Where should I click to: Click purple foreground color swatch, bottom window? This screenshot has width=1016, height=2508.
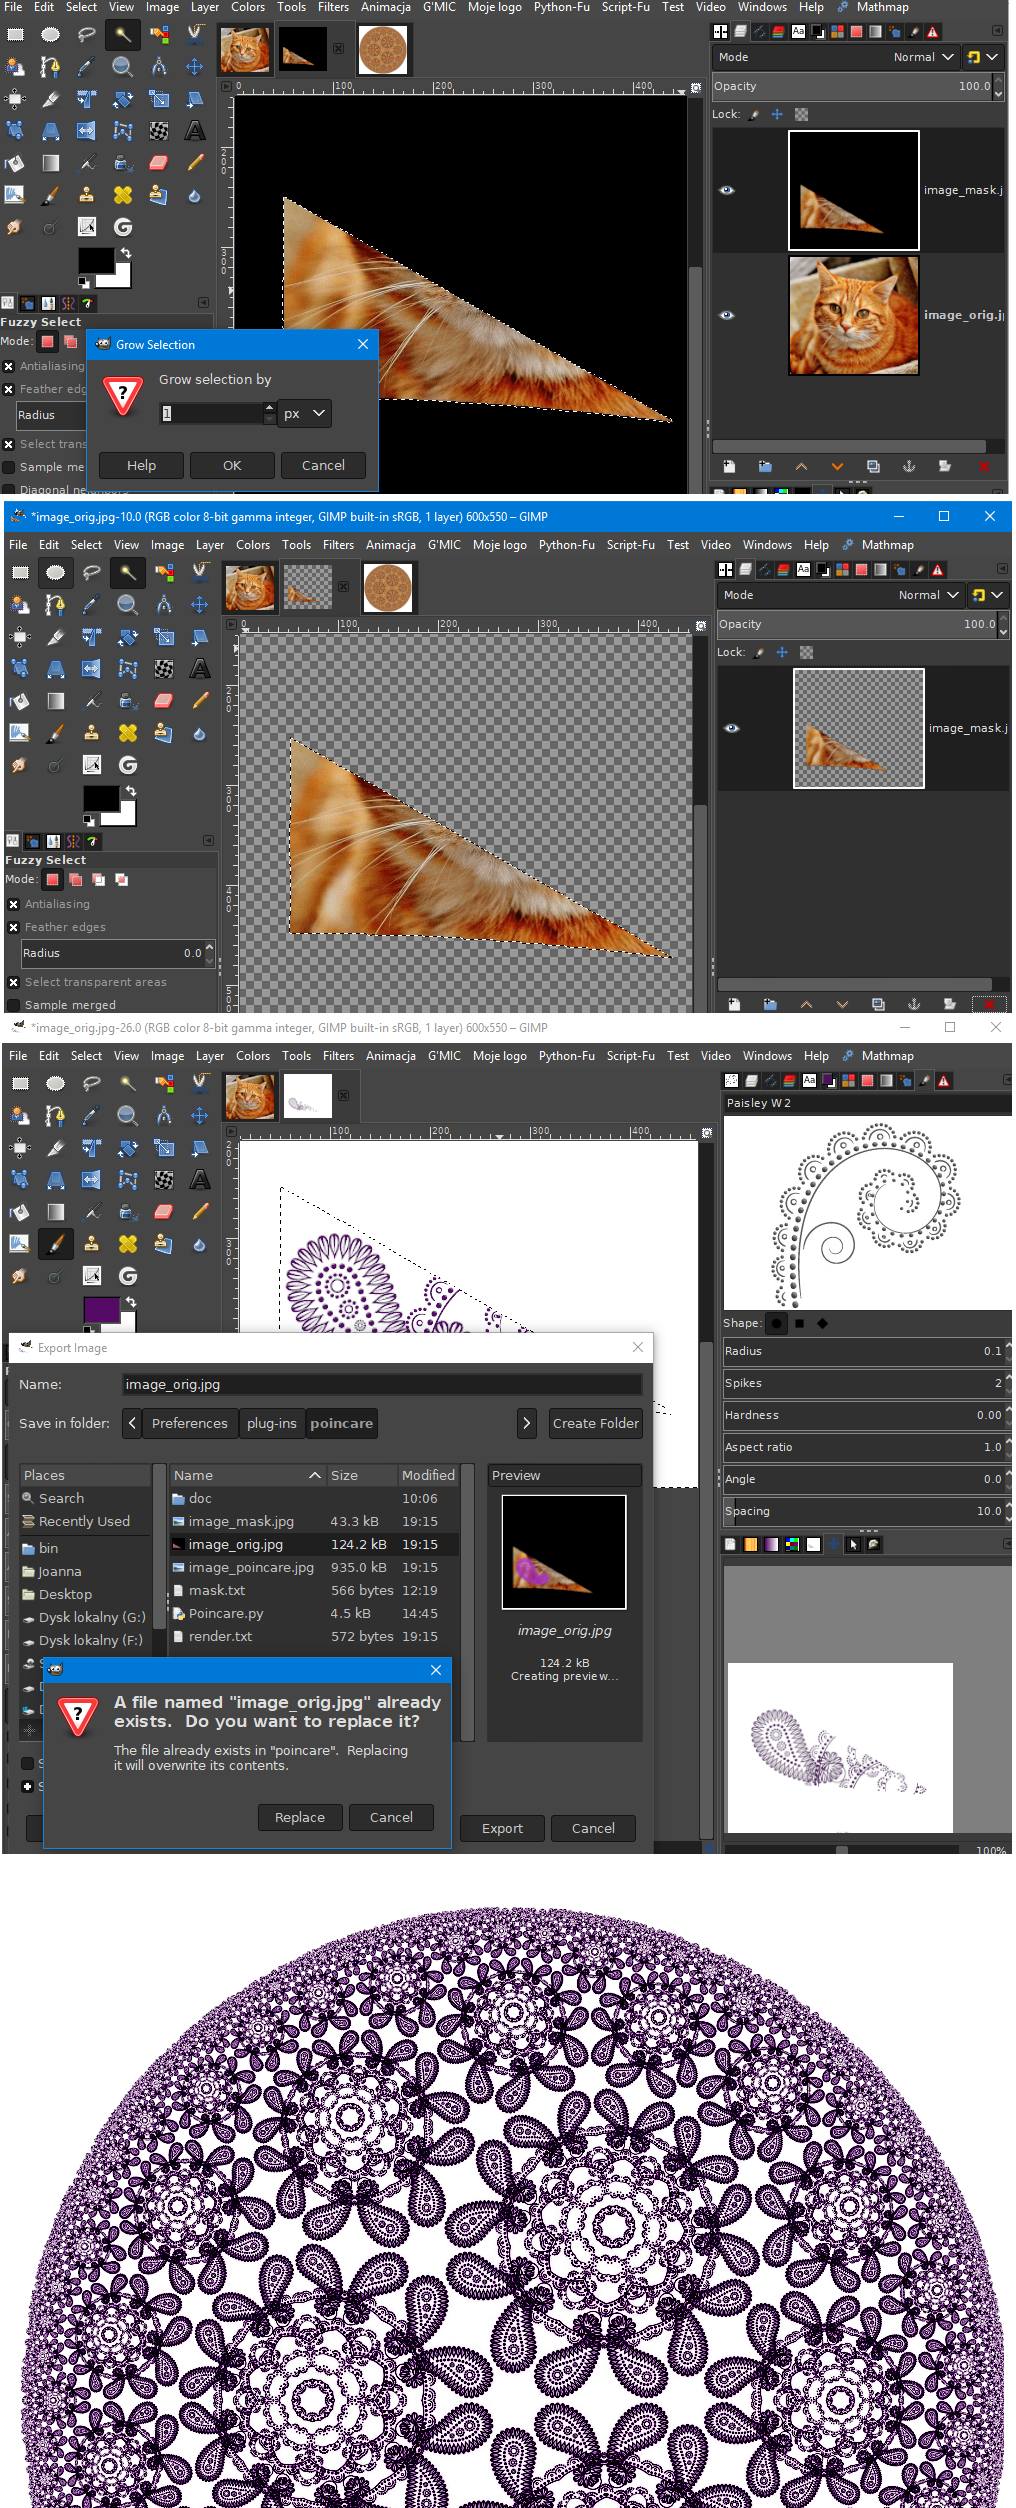coord(101,1309)
